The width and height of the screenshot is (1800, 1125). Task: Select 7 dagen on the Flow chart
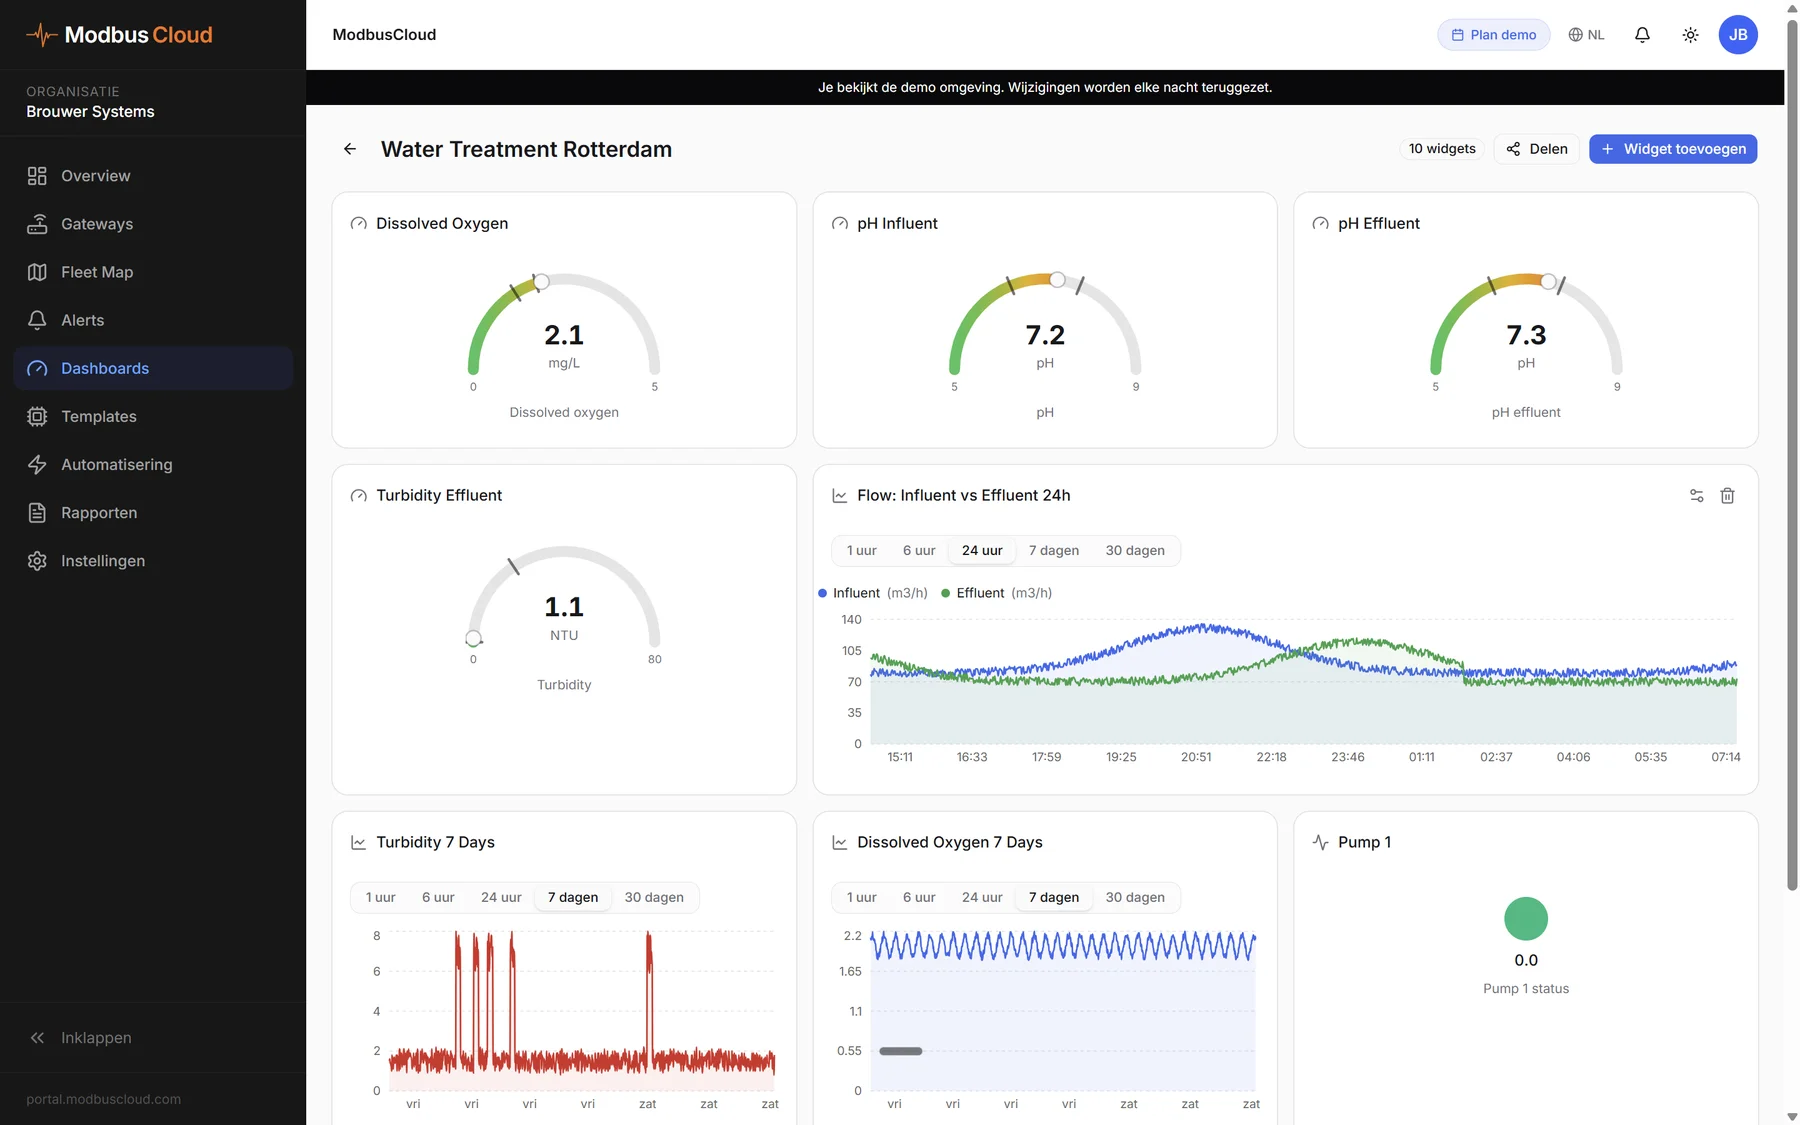pyautogui.click(x=1054, y=551)
